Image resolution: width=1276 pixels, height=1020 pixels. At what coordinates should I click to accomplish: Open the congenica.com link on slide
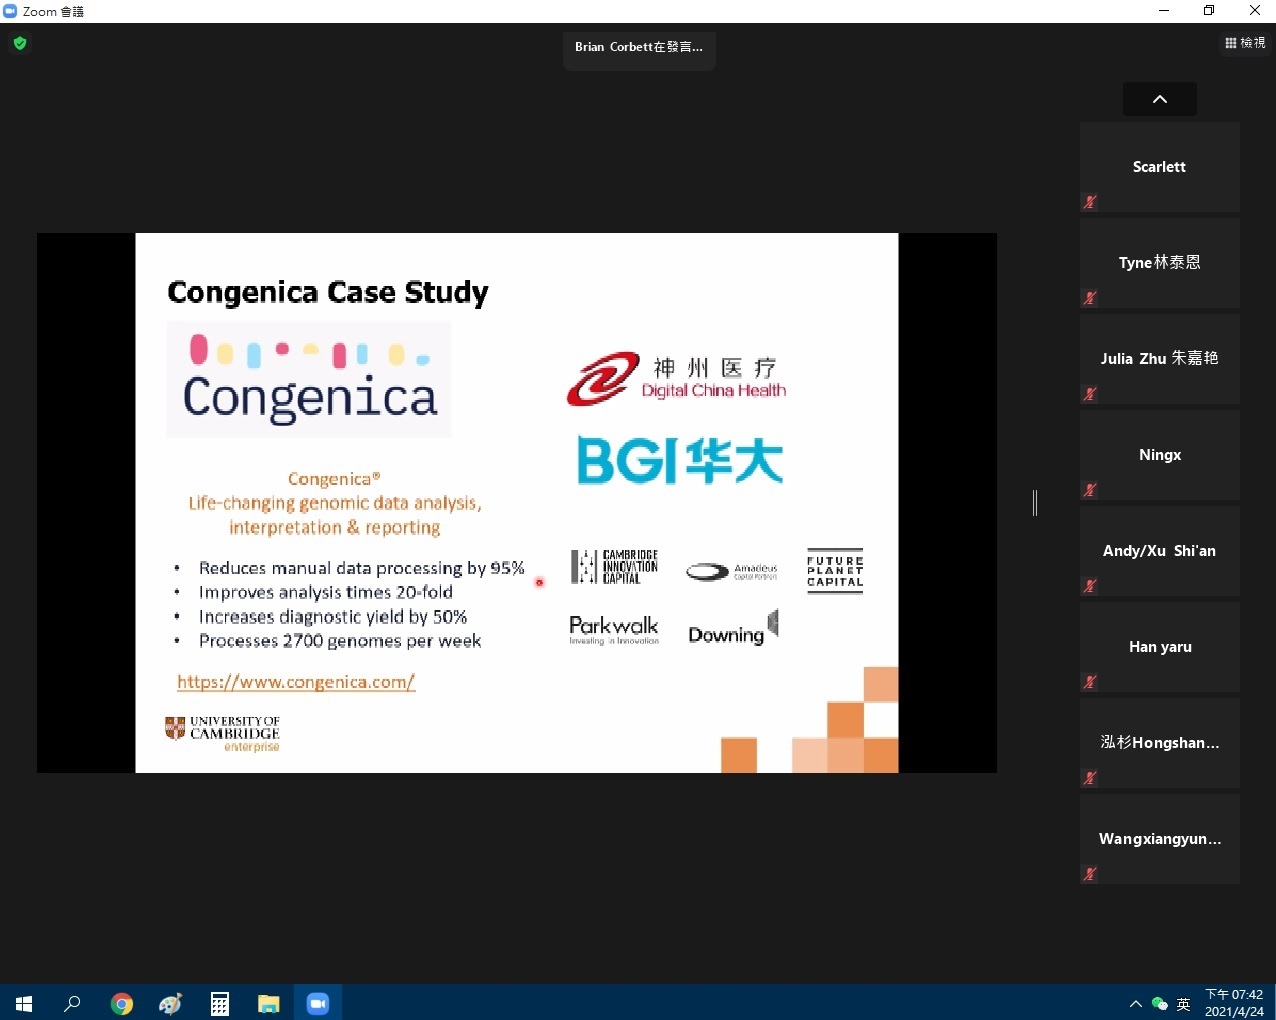tap(296, 682)
